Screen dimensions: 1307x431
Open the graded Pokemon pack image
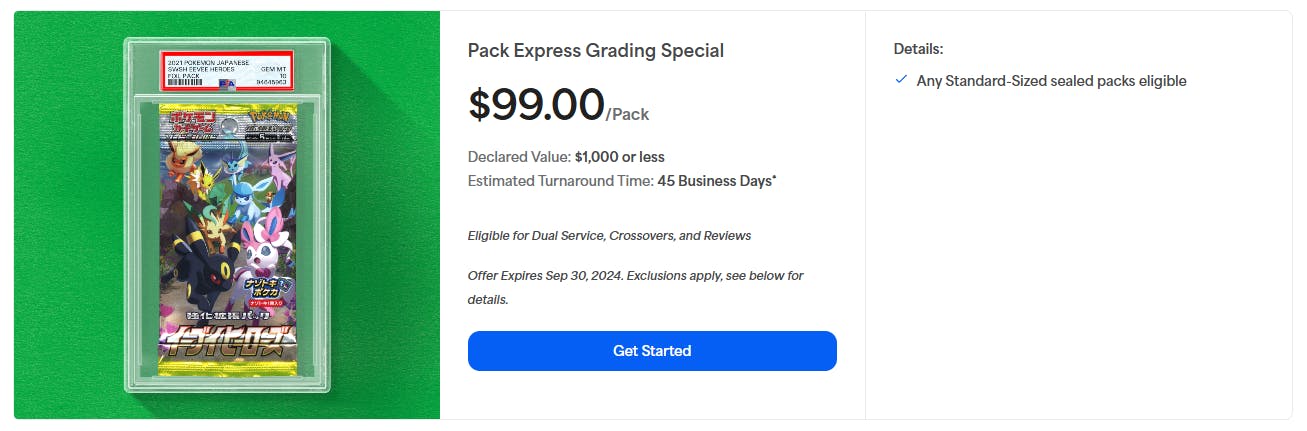(x=227, y=215)
